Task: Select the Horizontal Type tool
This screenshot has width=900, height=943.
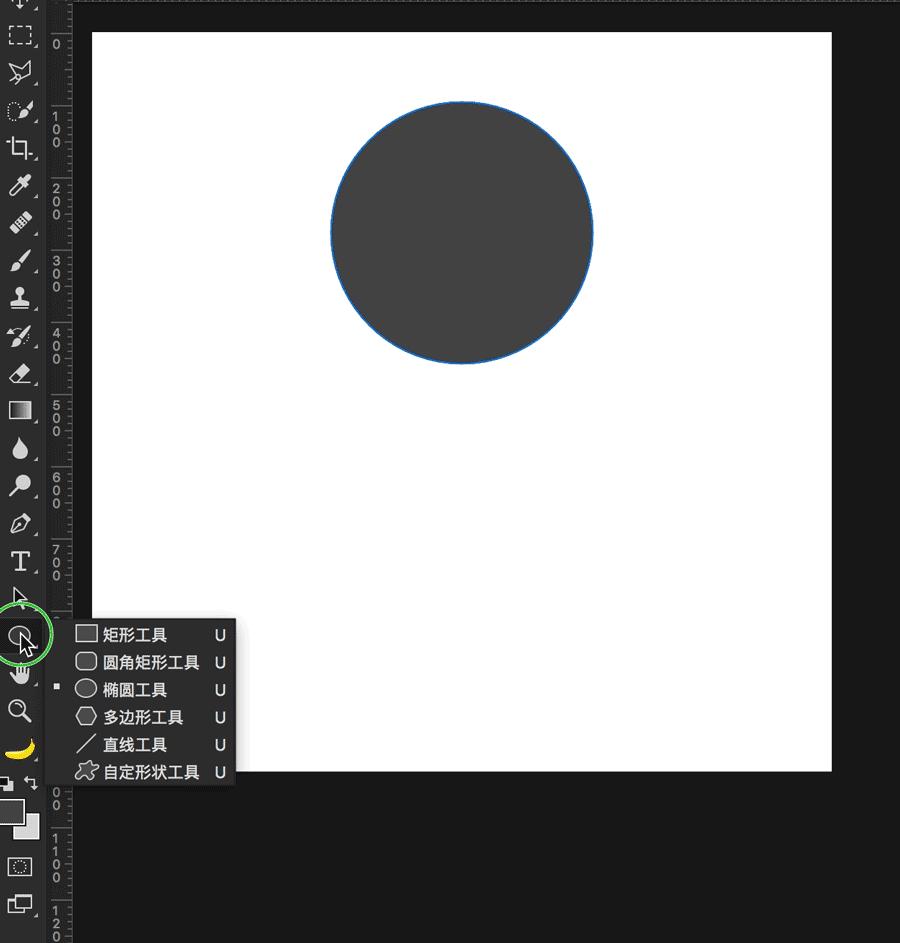Action: point(20,561)
